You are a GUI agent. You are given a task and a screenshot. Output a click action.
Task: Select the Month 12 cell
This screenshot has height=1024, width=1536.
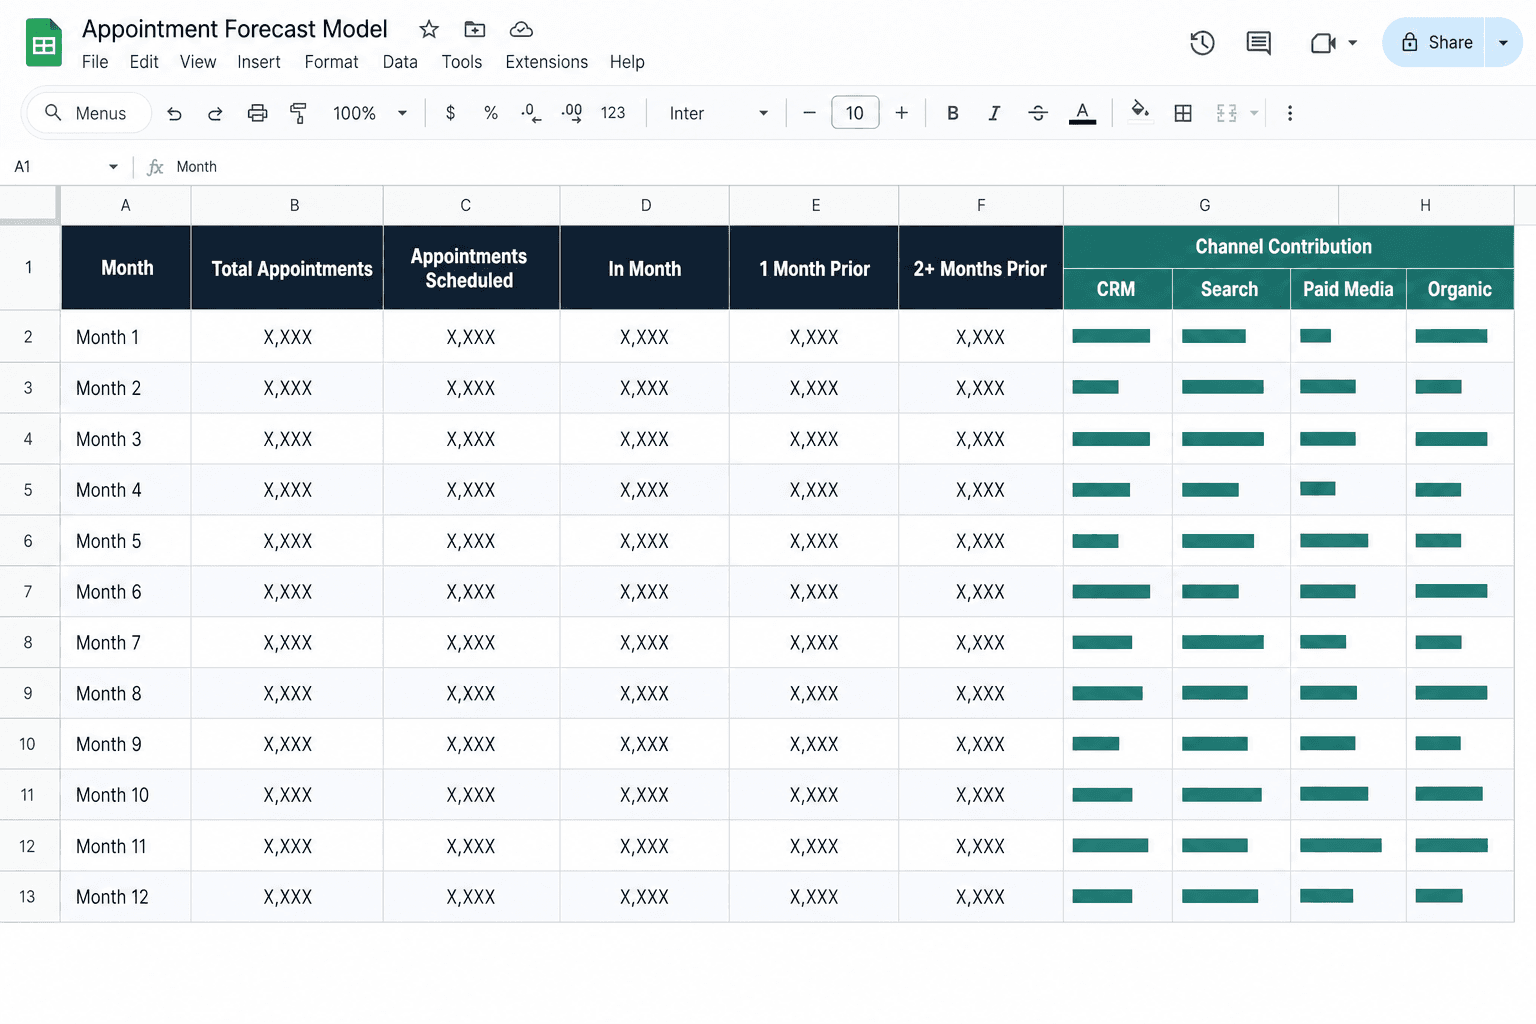pyautogui.click(x=126, y=897)
